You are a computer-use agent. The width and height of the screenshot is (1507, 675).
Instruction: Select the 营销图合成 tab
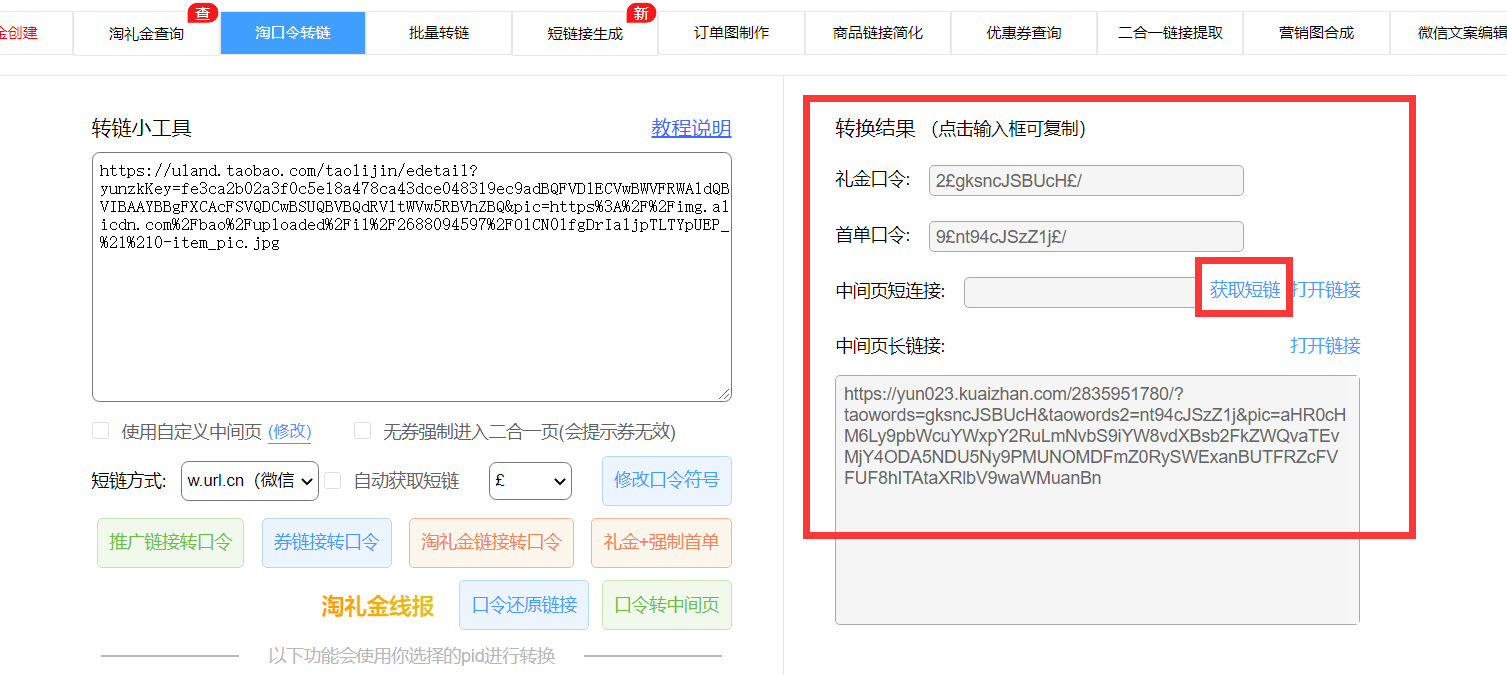pos(1317,33)
